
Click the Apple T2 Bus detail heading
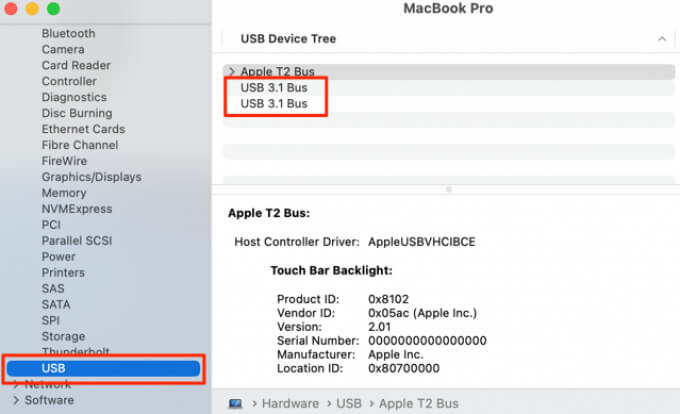(269, 213)
